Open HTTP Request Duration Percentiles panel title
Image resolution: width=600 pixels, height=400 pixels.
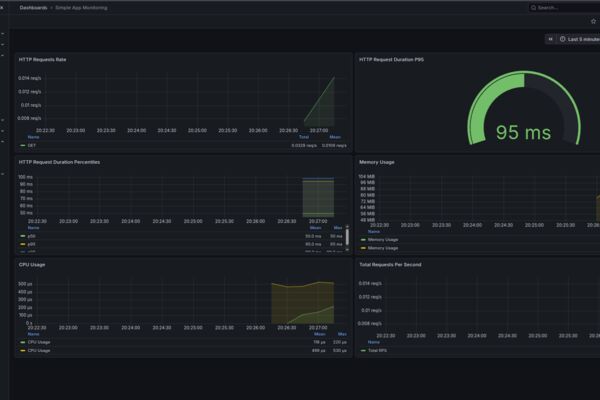(x=59, y=162)
